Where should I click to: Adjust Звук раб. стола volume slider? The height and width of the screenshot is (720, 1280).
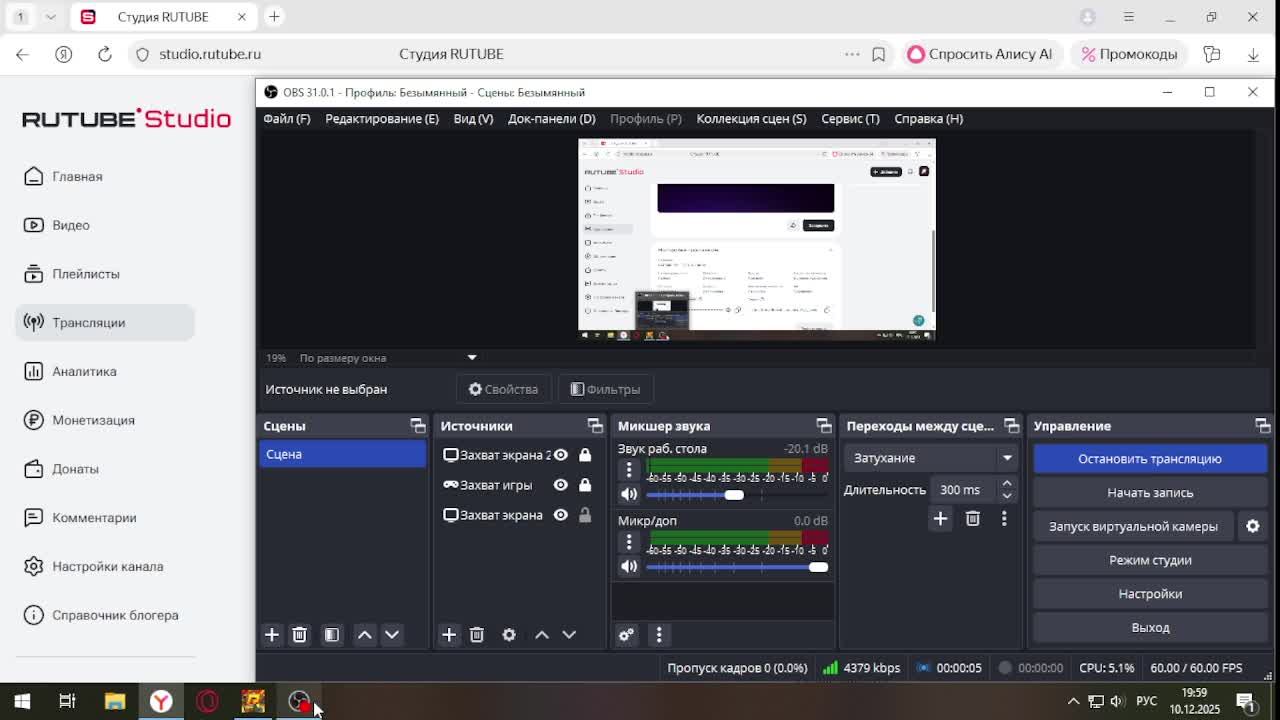point(734,495)
